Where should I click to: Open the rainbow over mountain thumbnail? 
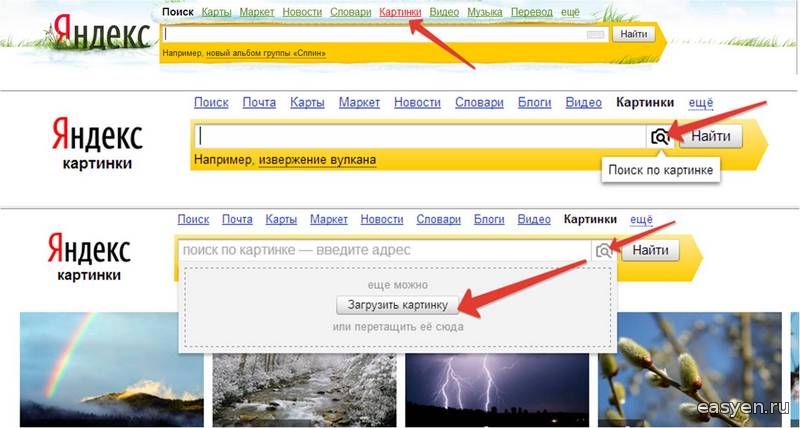112,369
